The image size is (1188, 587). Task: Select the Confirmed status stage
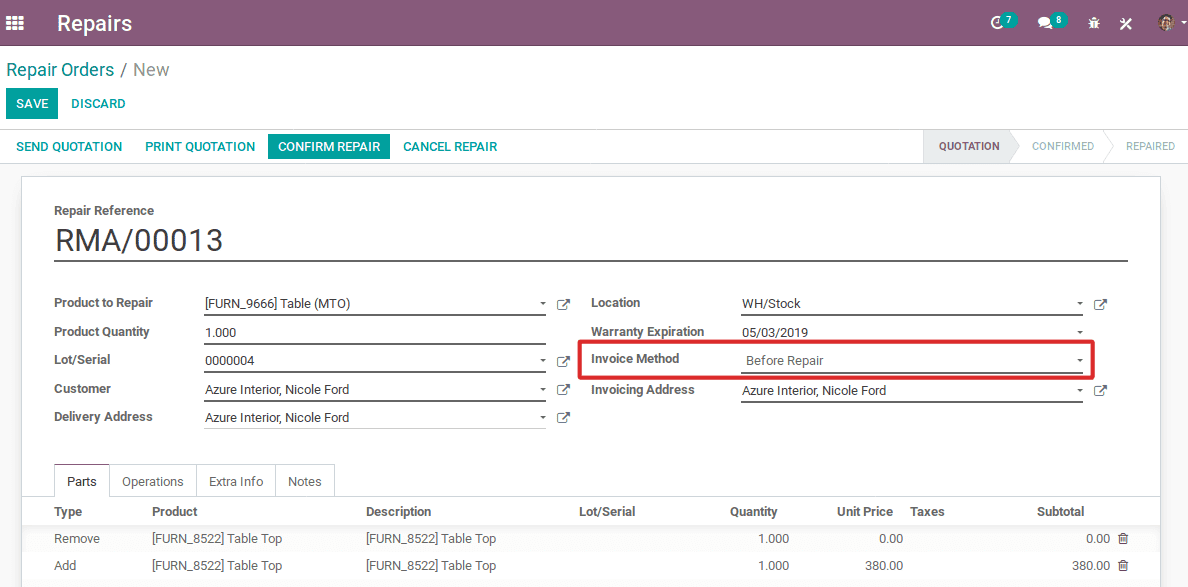(x=1063, y=146)
